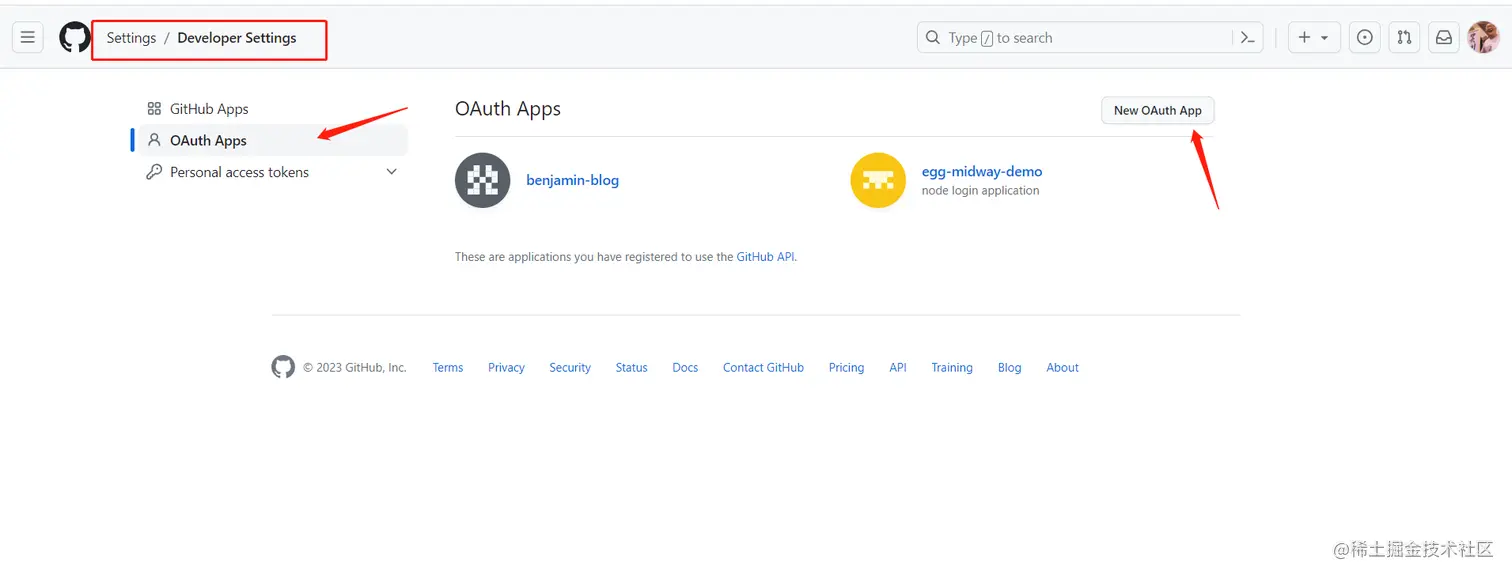Click the OAuth Apps person icon

(x=154, y=140)
